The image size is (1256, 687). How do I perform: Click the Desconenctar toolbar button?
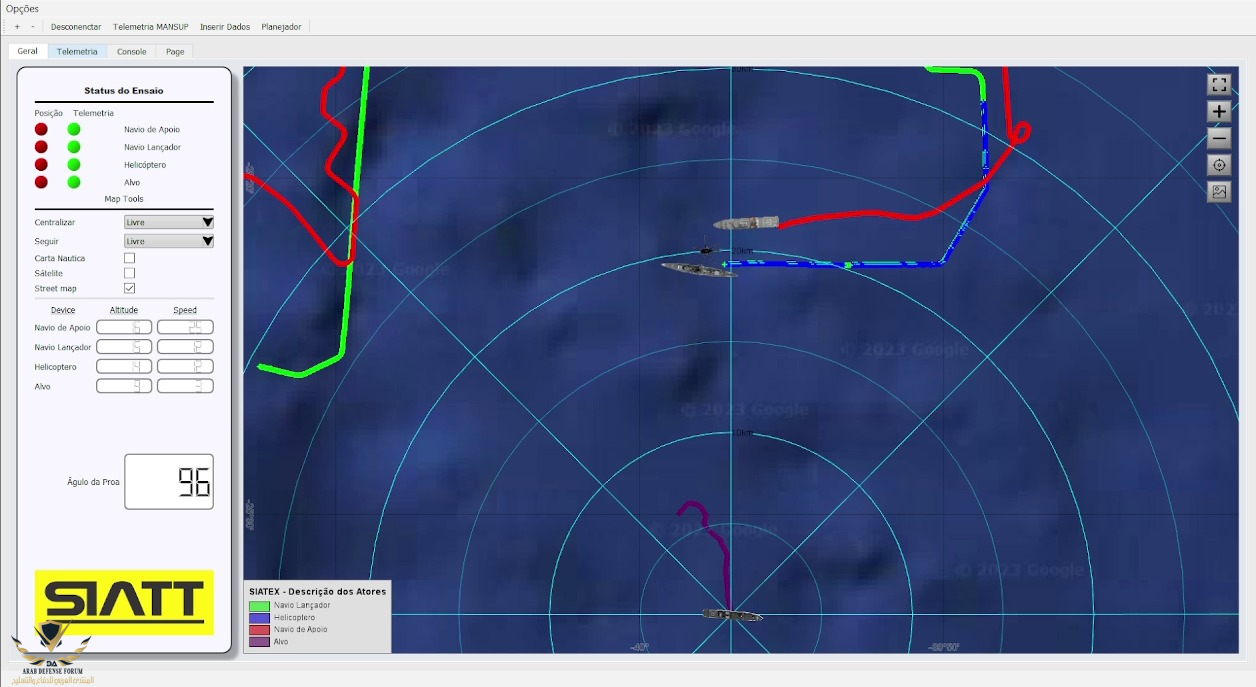pyautogui.click(x=76, y=27)
